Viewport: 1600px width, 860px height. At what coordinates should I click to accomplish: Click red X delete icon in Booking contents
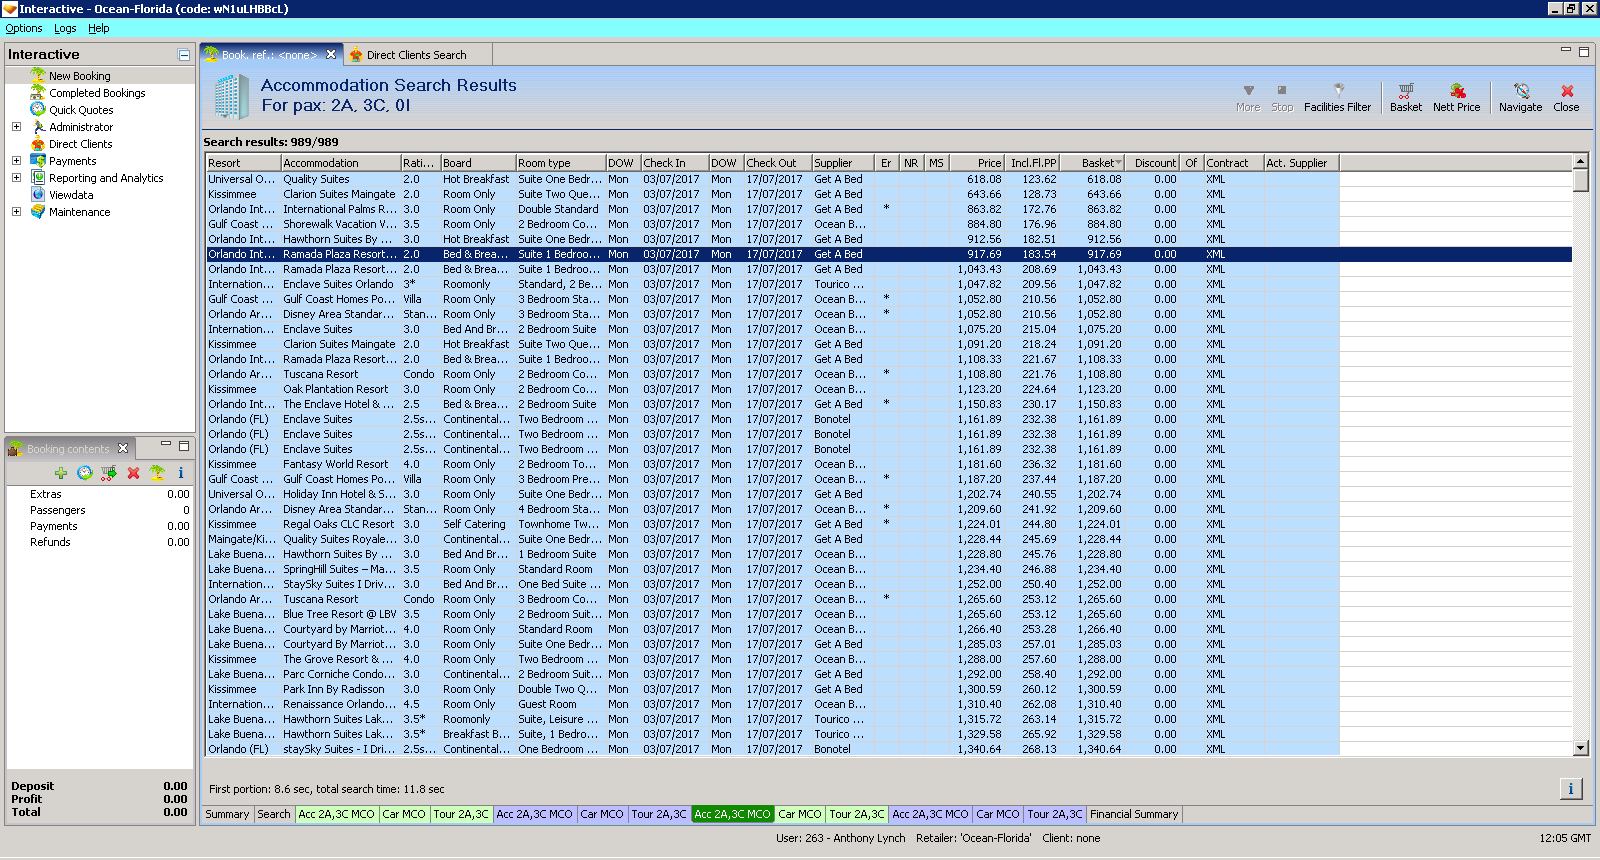133,473
